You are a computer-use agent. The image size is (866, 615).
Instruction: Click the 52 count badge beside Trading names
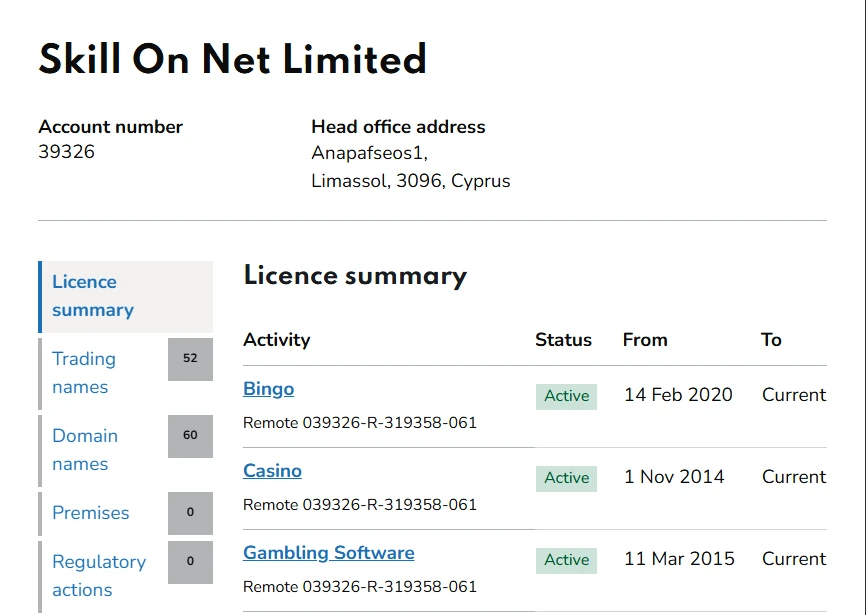[x=190, y=359]
